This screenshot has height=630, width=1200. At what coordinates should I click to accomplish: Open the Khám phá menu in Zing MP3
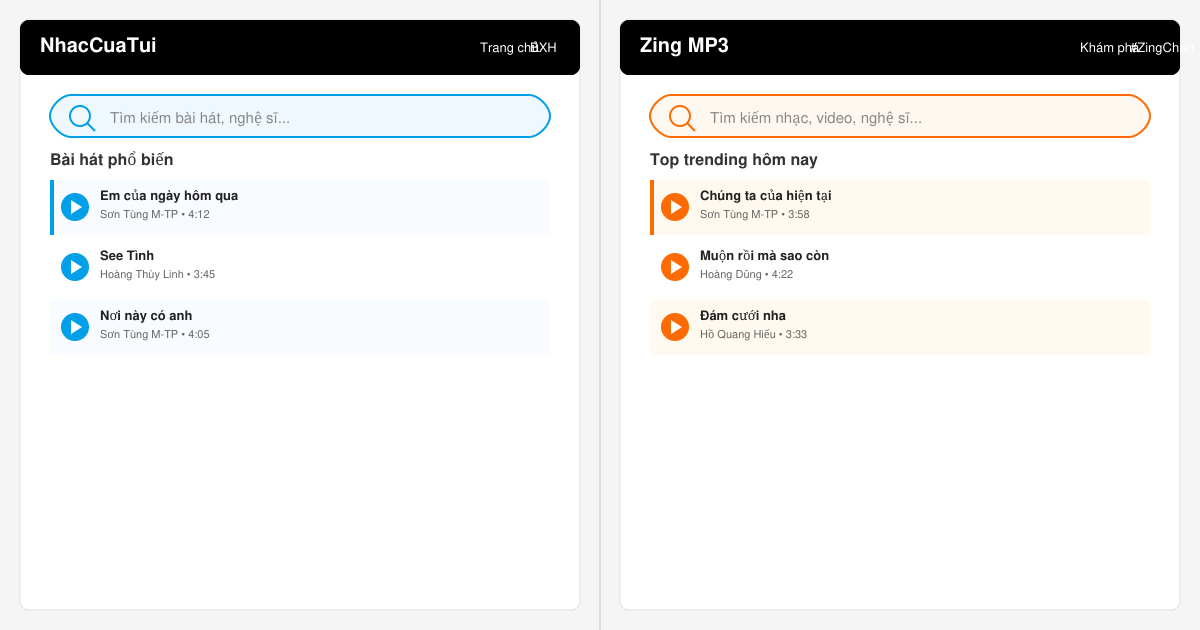pyautogui.click(x=1108, y=48)
